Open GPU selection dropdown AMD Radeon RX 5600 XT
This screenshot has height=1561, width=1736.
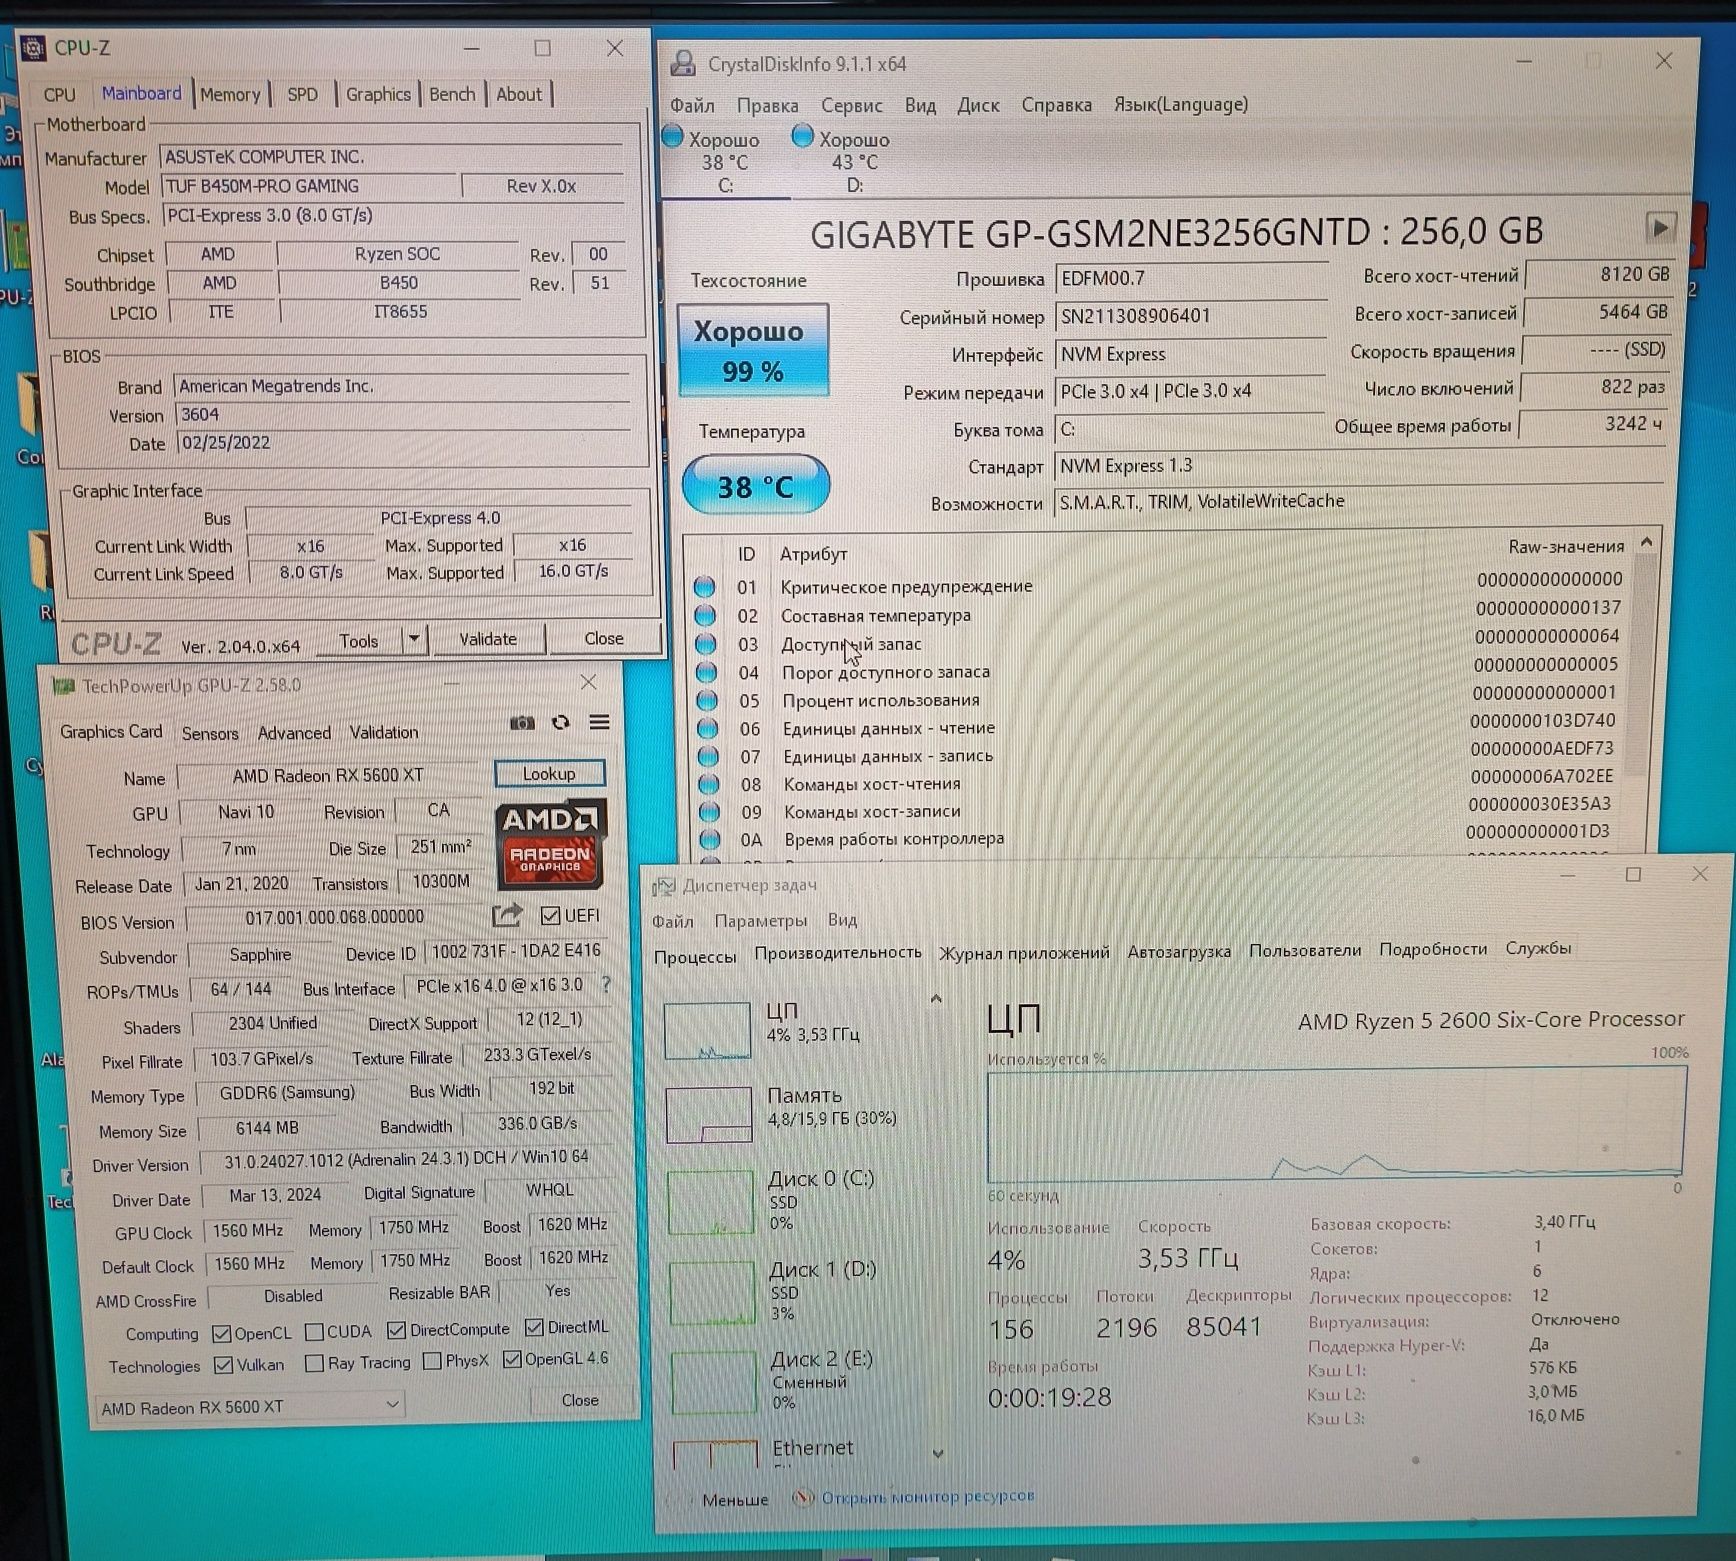click(x=250, y=1407)
